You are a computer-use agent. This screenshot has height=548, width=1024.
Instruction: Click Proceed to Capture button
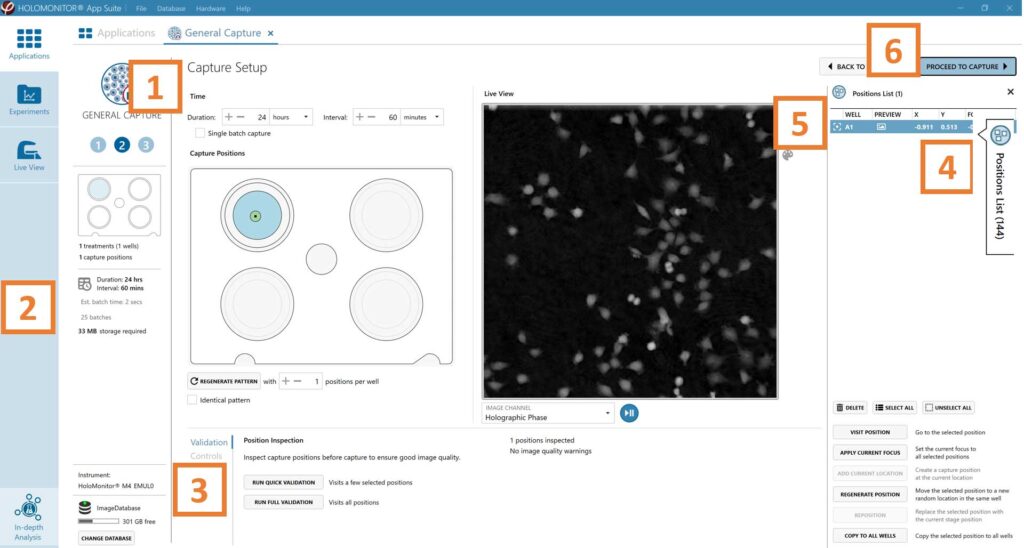pos(968,66)
